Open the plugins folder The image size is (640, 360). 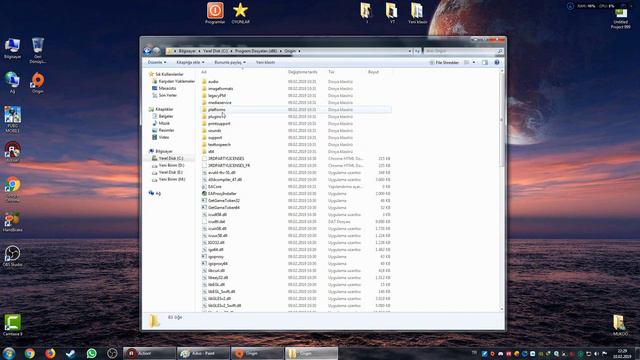215,117
